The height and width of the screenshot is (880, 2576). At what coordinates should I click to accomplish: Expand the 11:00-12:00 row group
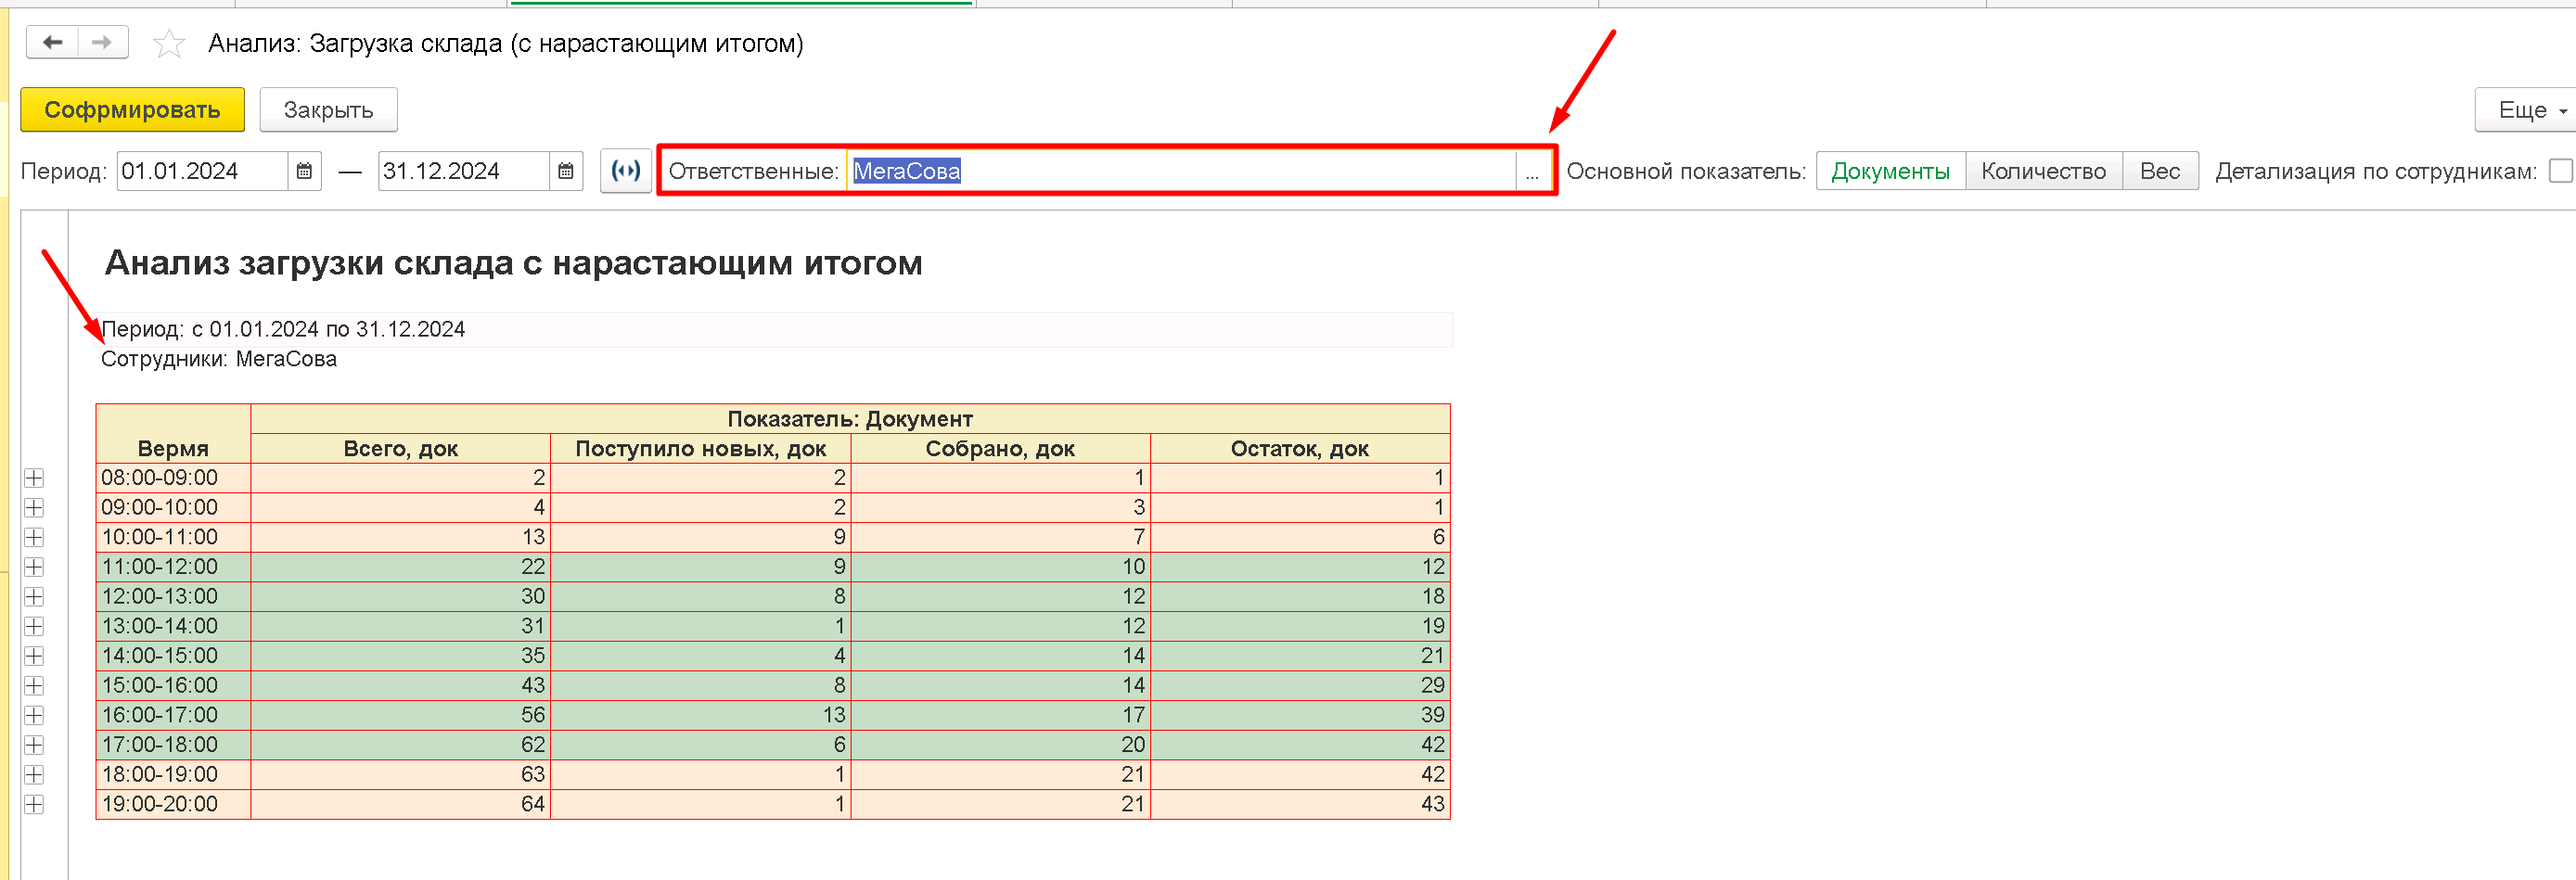tap(34, 567)
